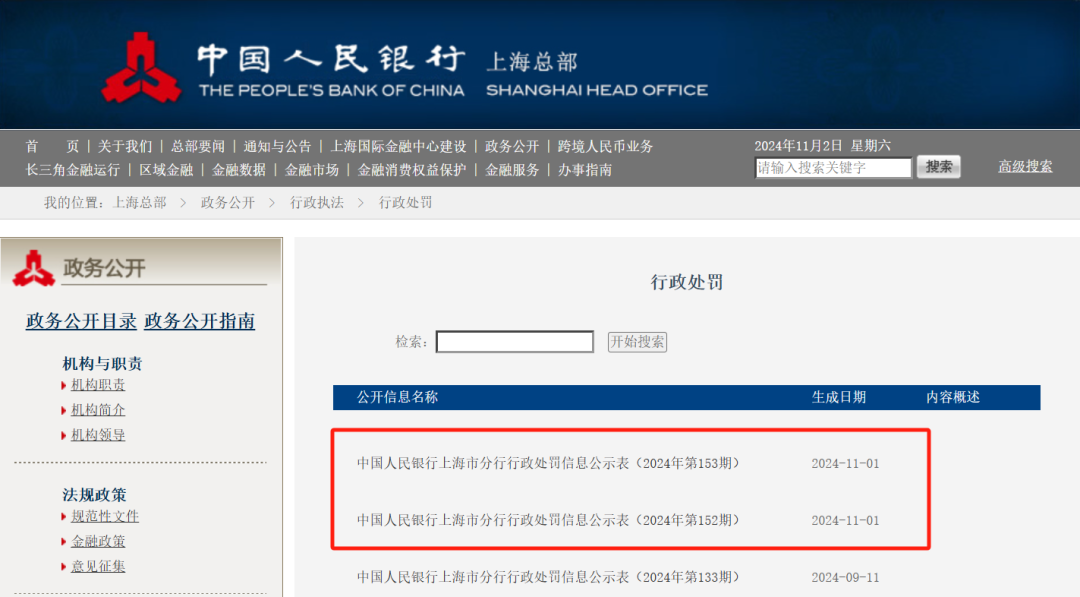Go to 总部要闻 in navigation bar
This screenshot has width=1080, height=597.
tap(198, 146)
